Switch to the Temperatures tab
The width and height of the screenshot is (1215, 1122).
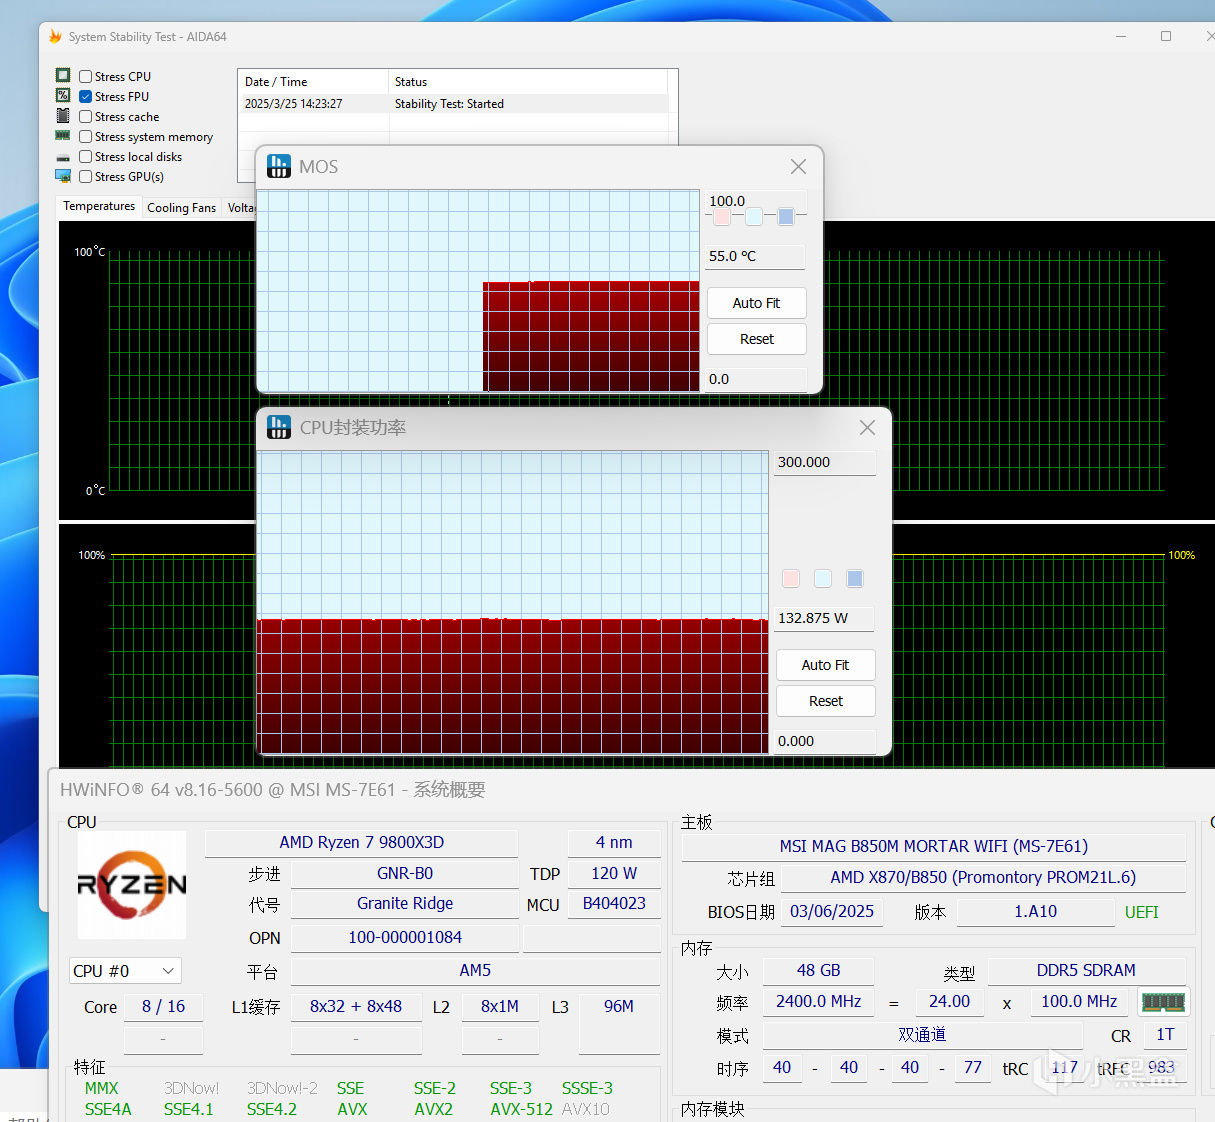point(99,206)
